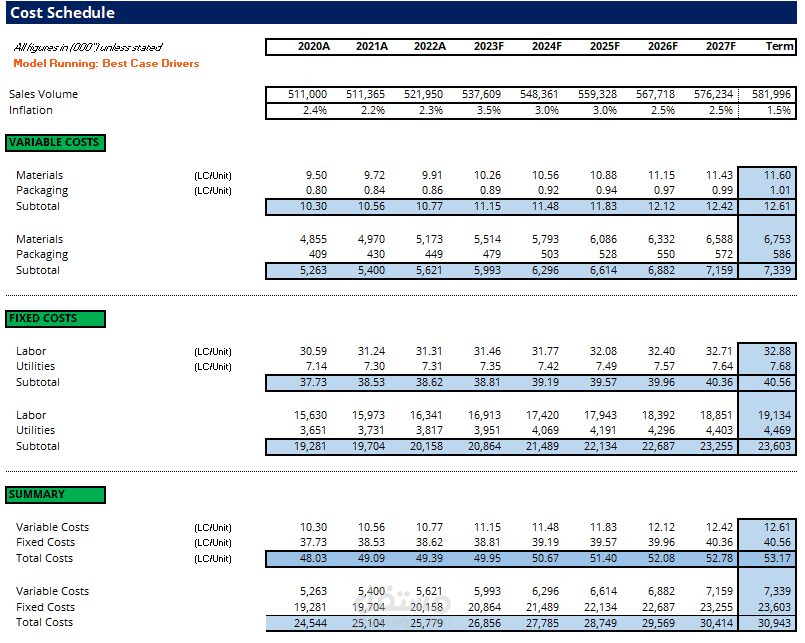Select 2021A Packaging per-unit 0.84
The image size is (805, 643).
[x=374, y=191]
